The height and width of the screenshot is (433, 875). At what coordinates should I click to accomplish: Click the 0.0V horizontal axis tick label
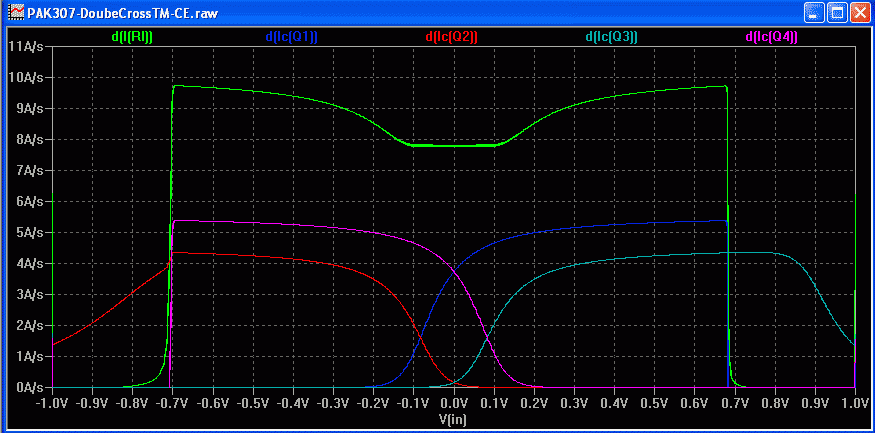[x=454, y=403]
